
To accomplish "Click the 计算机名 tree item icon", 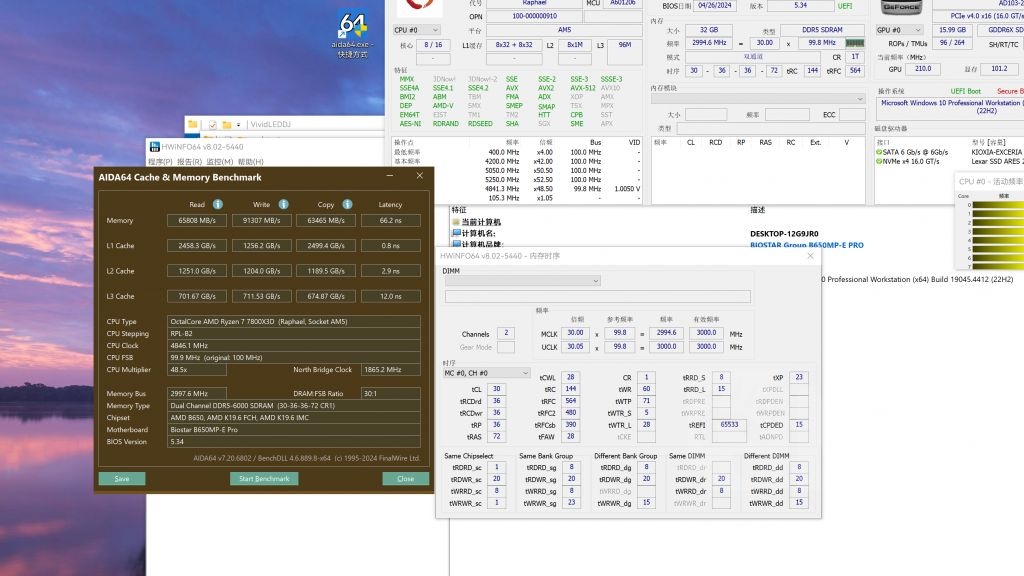I will pos(457,233).
